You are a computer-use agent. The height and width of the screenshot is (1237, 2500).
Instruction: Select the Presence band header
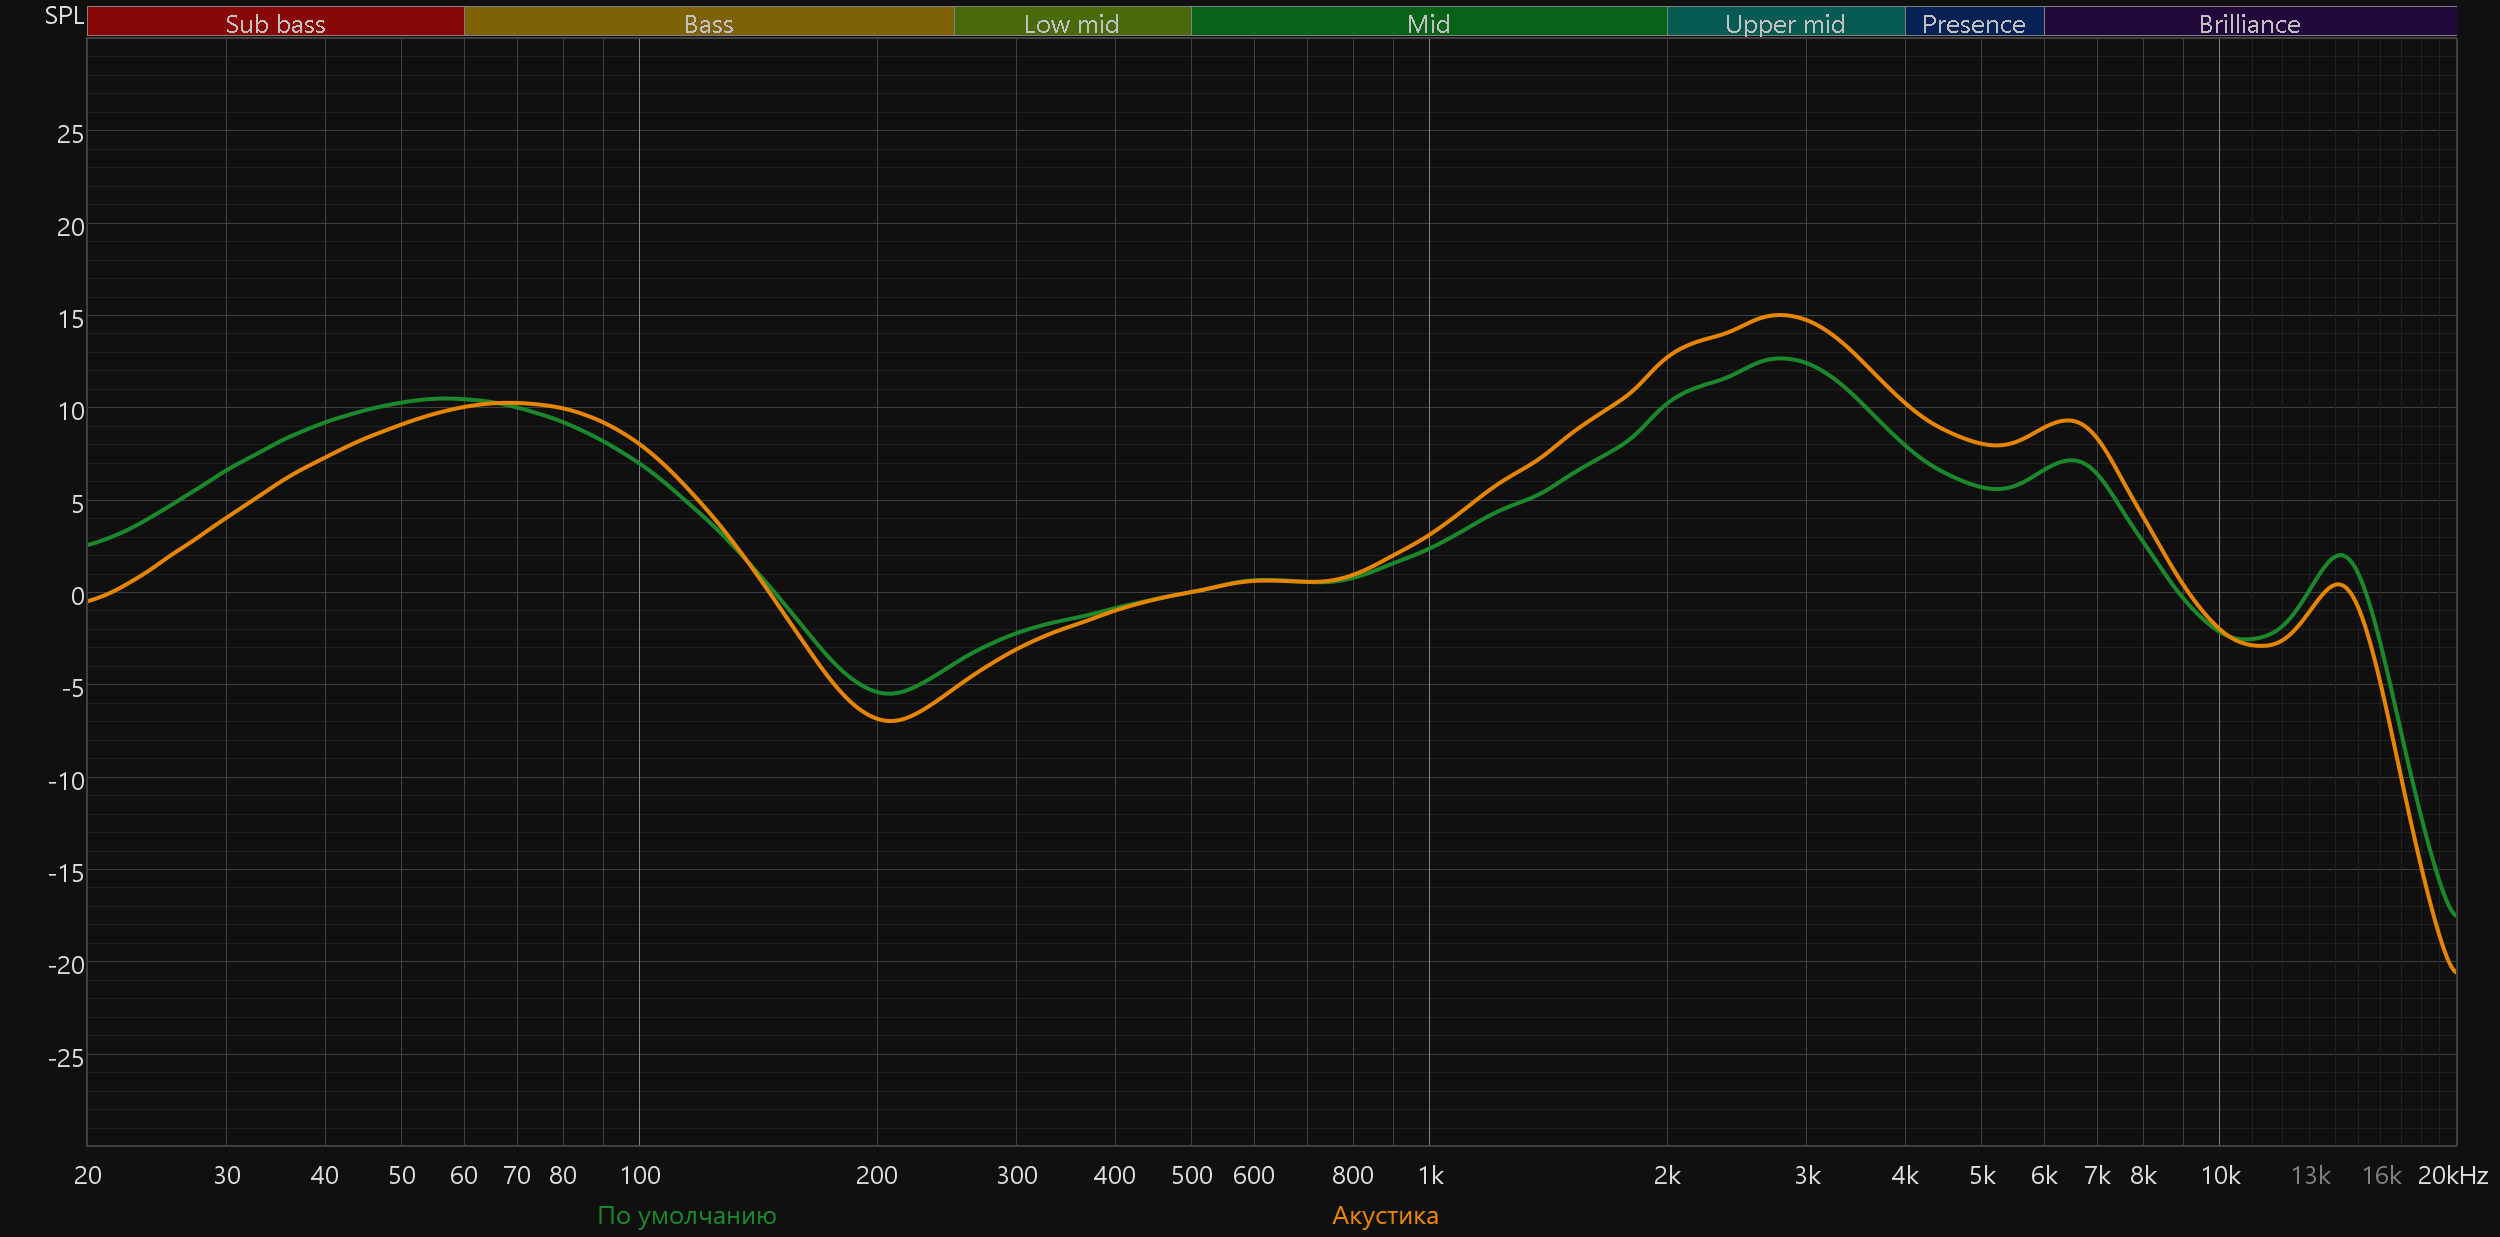[x=1973, y=23]
